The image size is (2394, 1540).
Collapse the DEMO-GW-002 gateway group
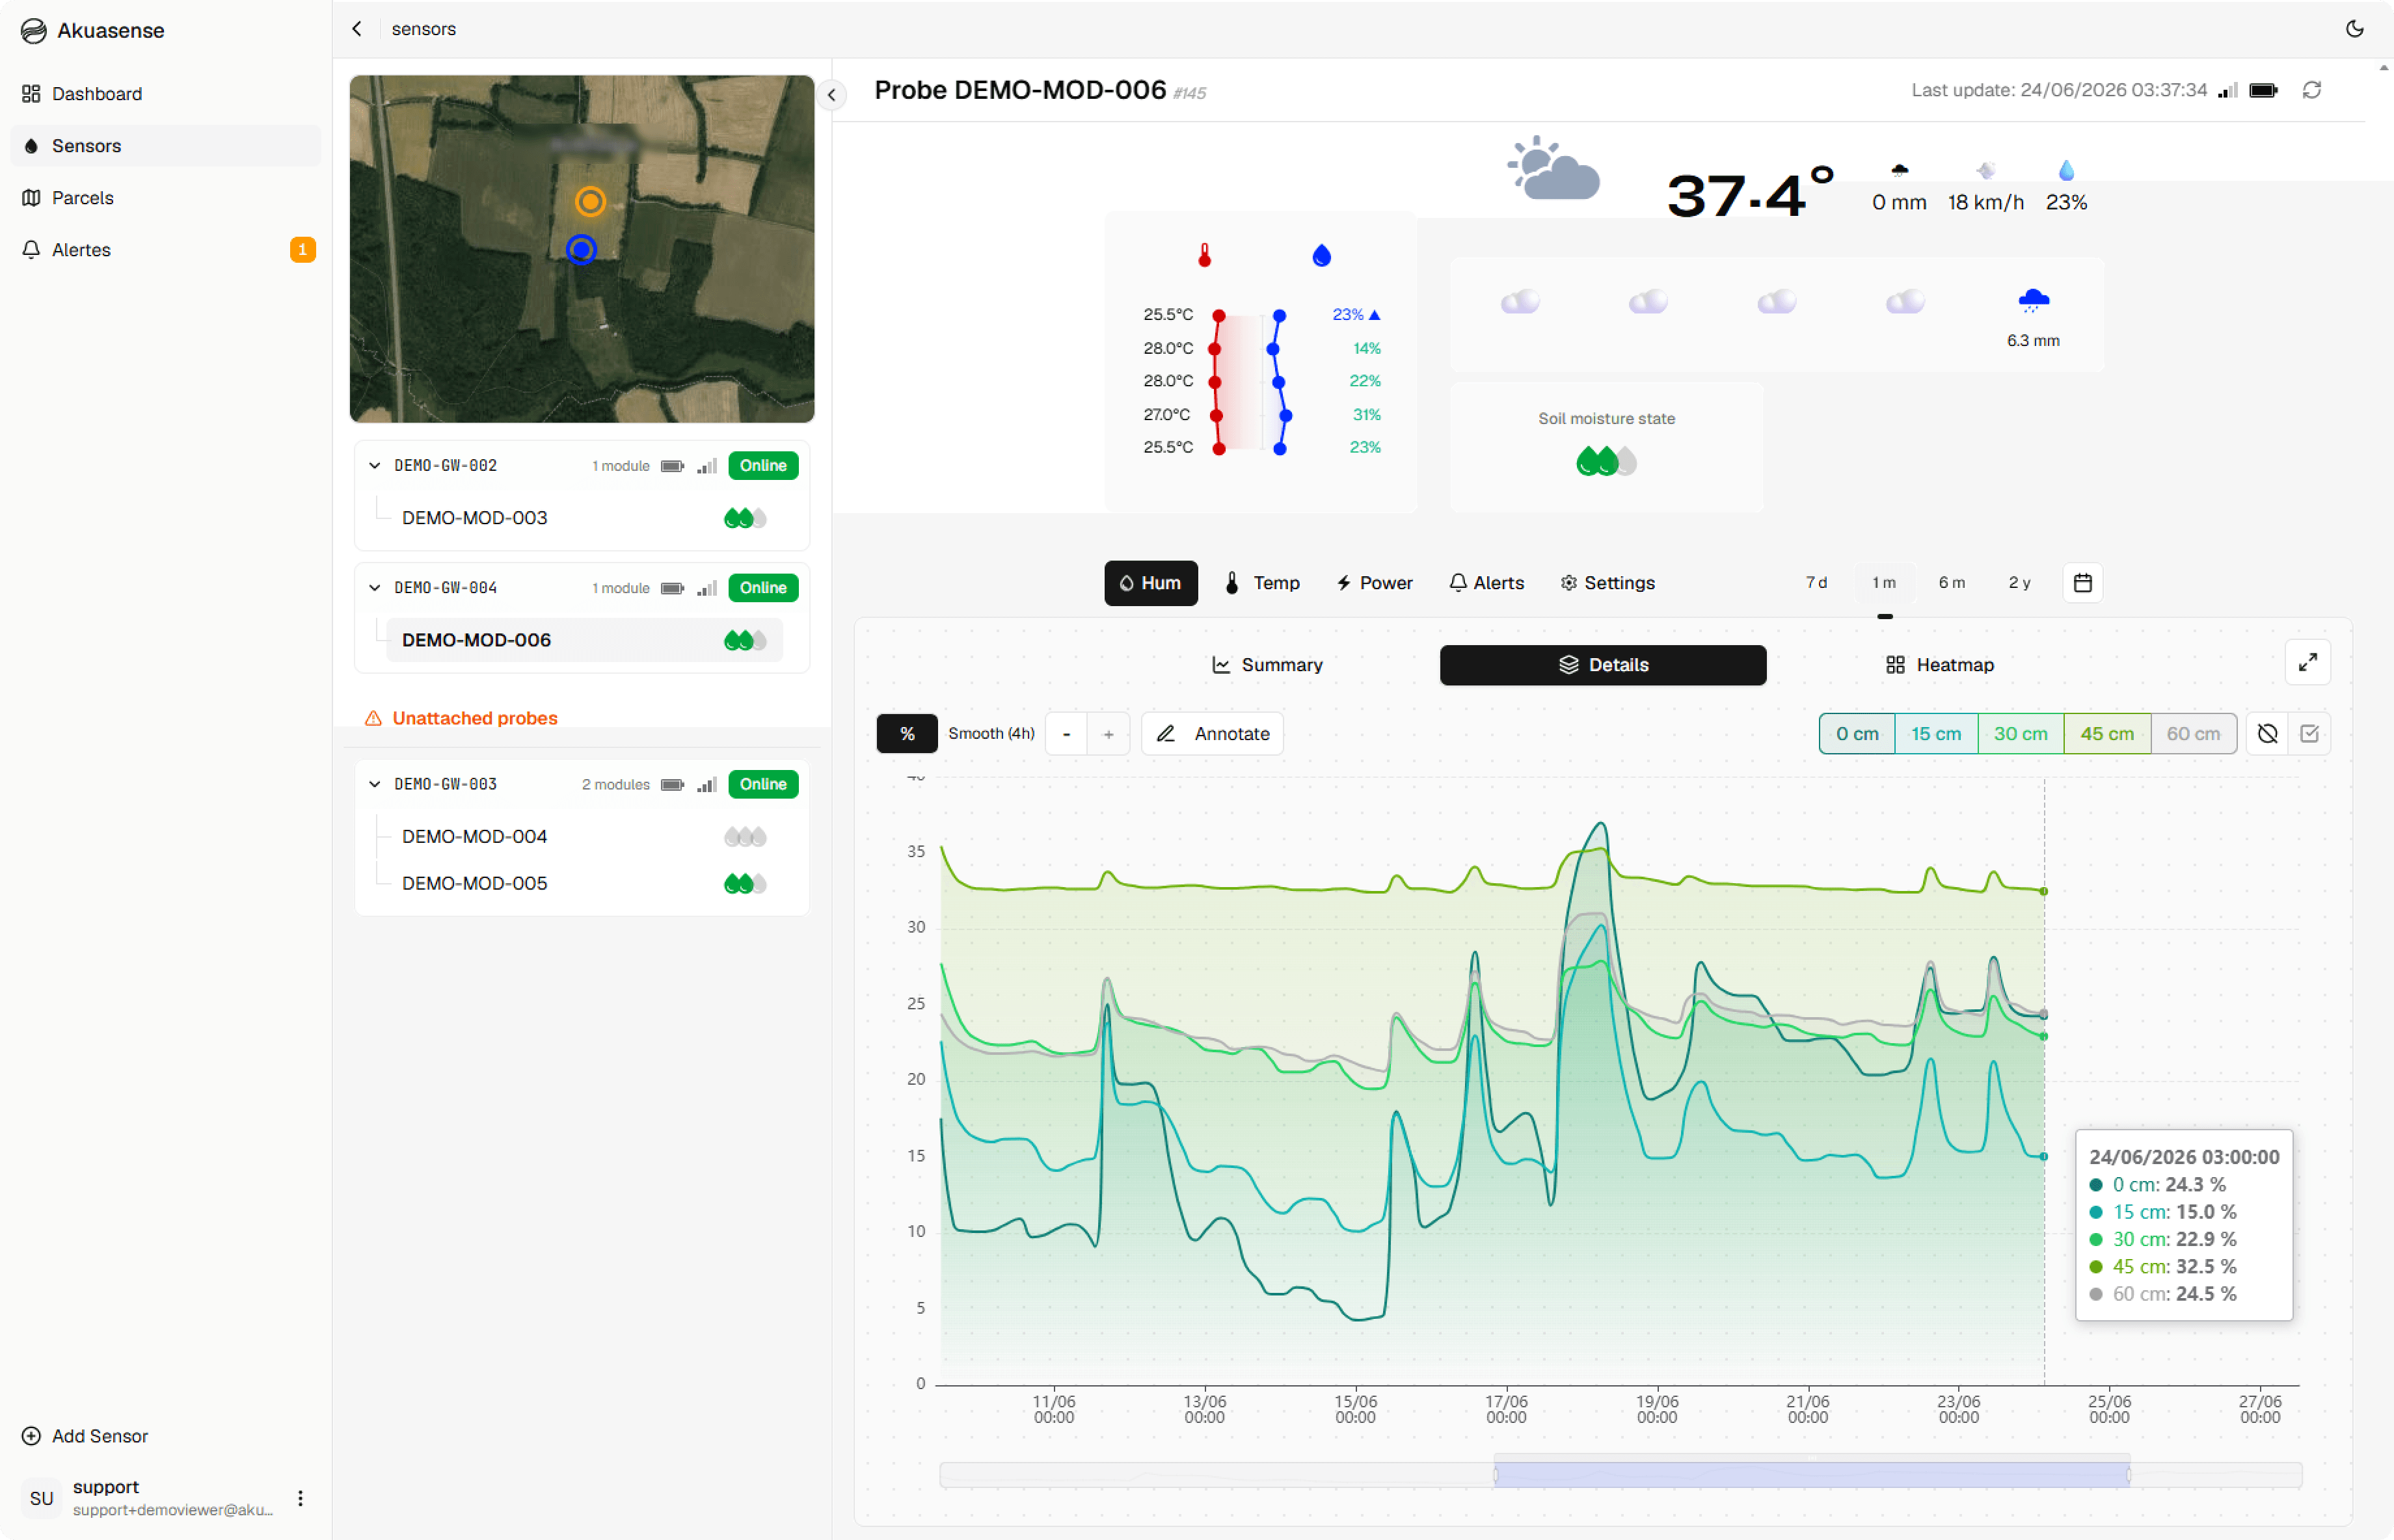374,466
